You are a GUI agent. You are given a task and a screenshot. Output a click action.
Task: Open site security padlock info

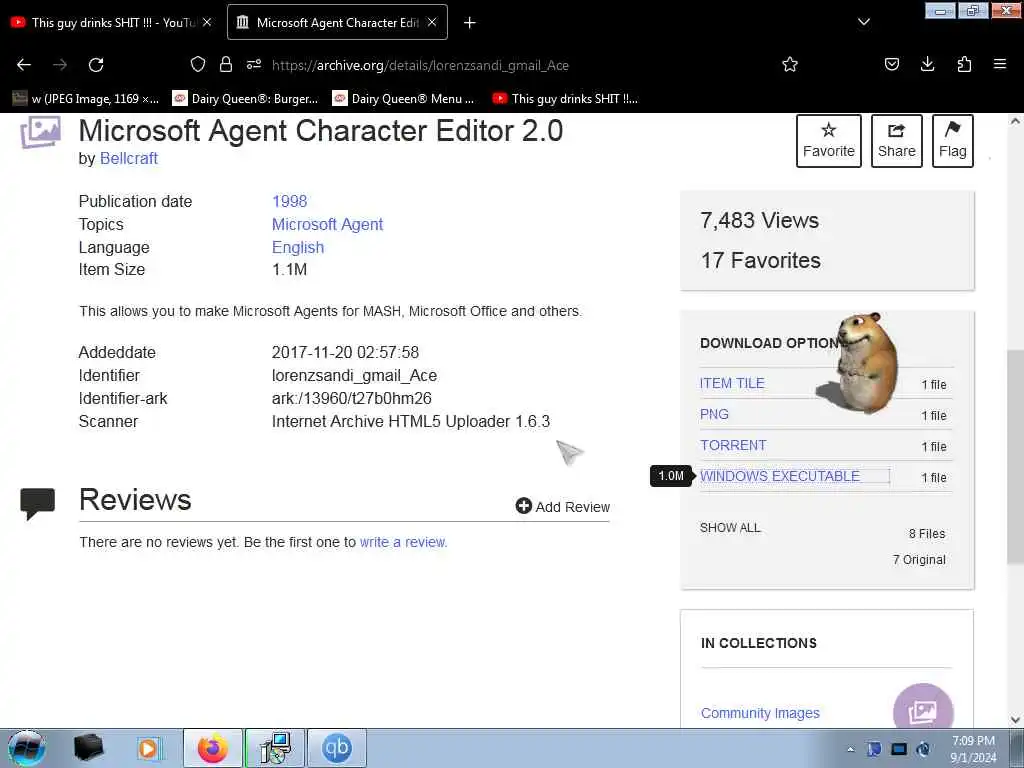pyautogui.click(x=226, y=64)
